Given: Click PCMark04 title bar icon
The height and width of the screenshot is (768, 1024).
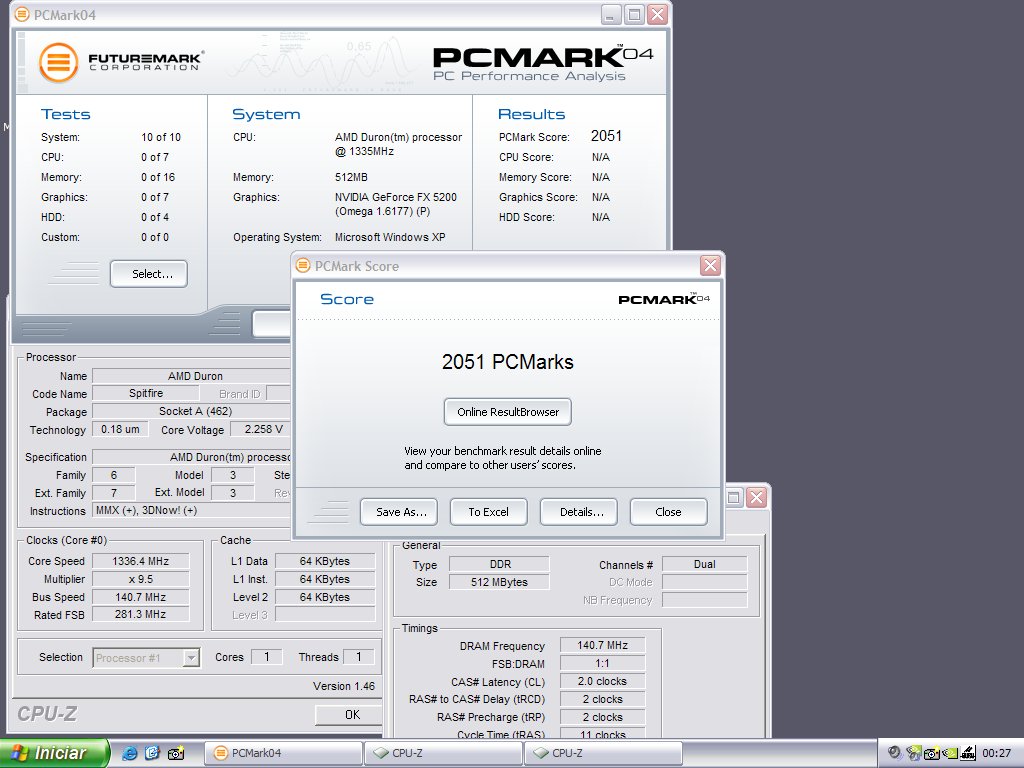Looking at the screenshot, I should (22, 14).
